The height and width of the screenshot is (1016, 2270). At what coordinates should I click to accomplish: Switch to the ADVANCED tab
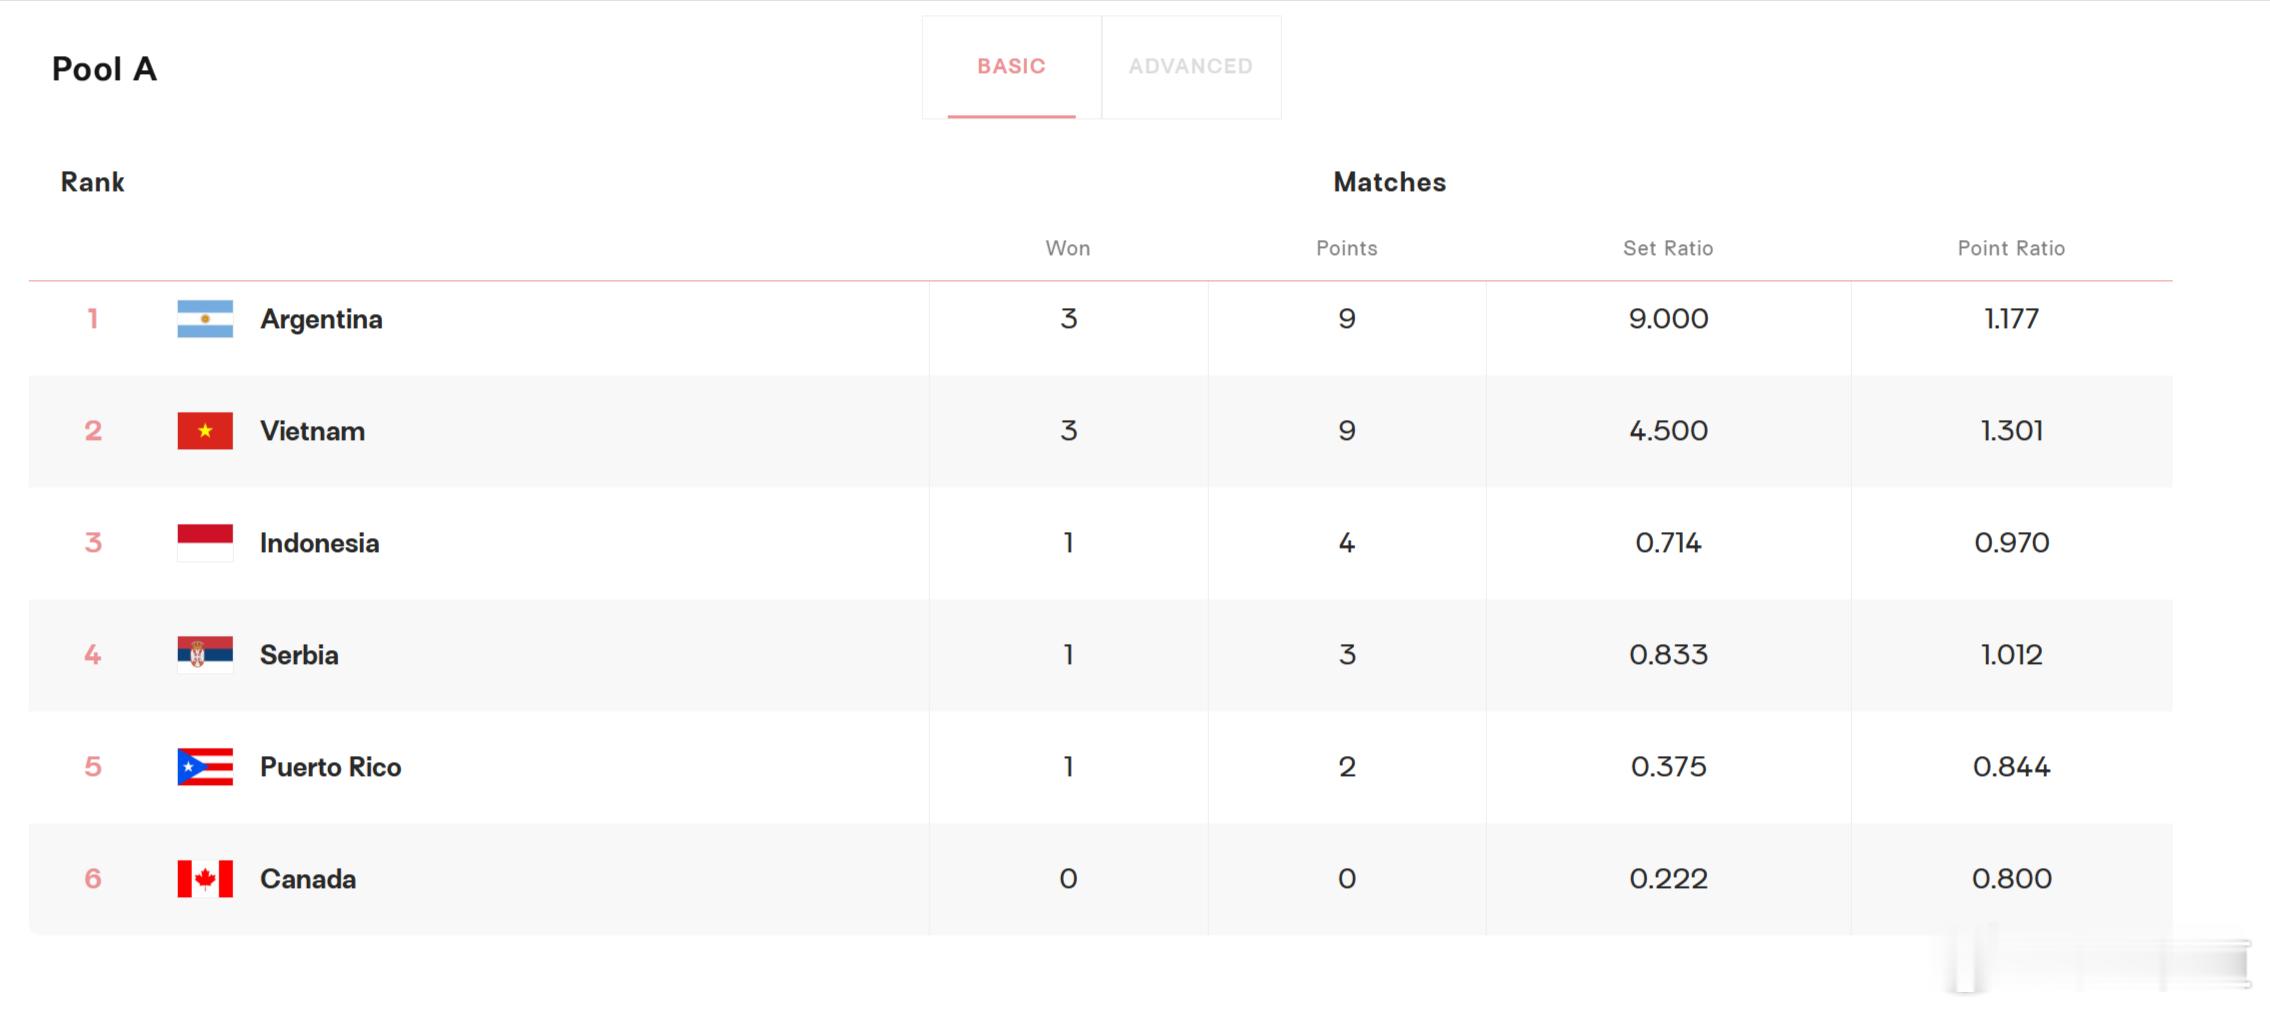1191,67
